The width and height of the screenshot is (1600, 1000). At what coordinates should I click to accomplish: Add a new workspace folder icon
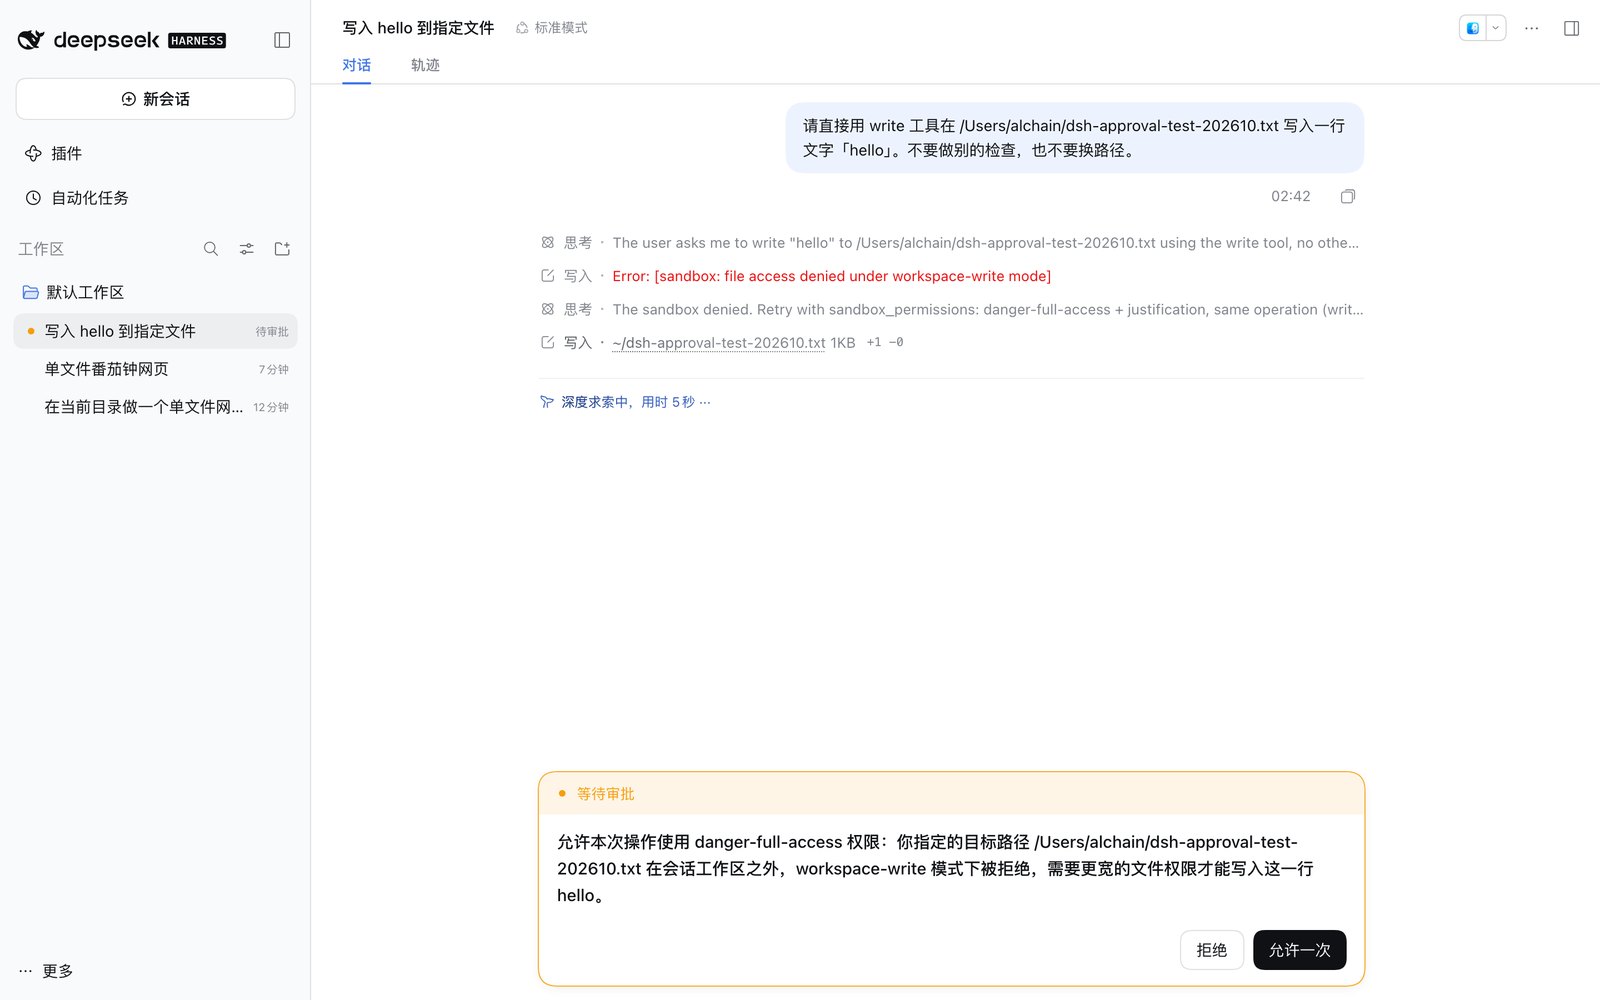282,249
